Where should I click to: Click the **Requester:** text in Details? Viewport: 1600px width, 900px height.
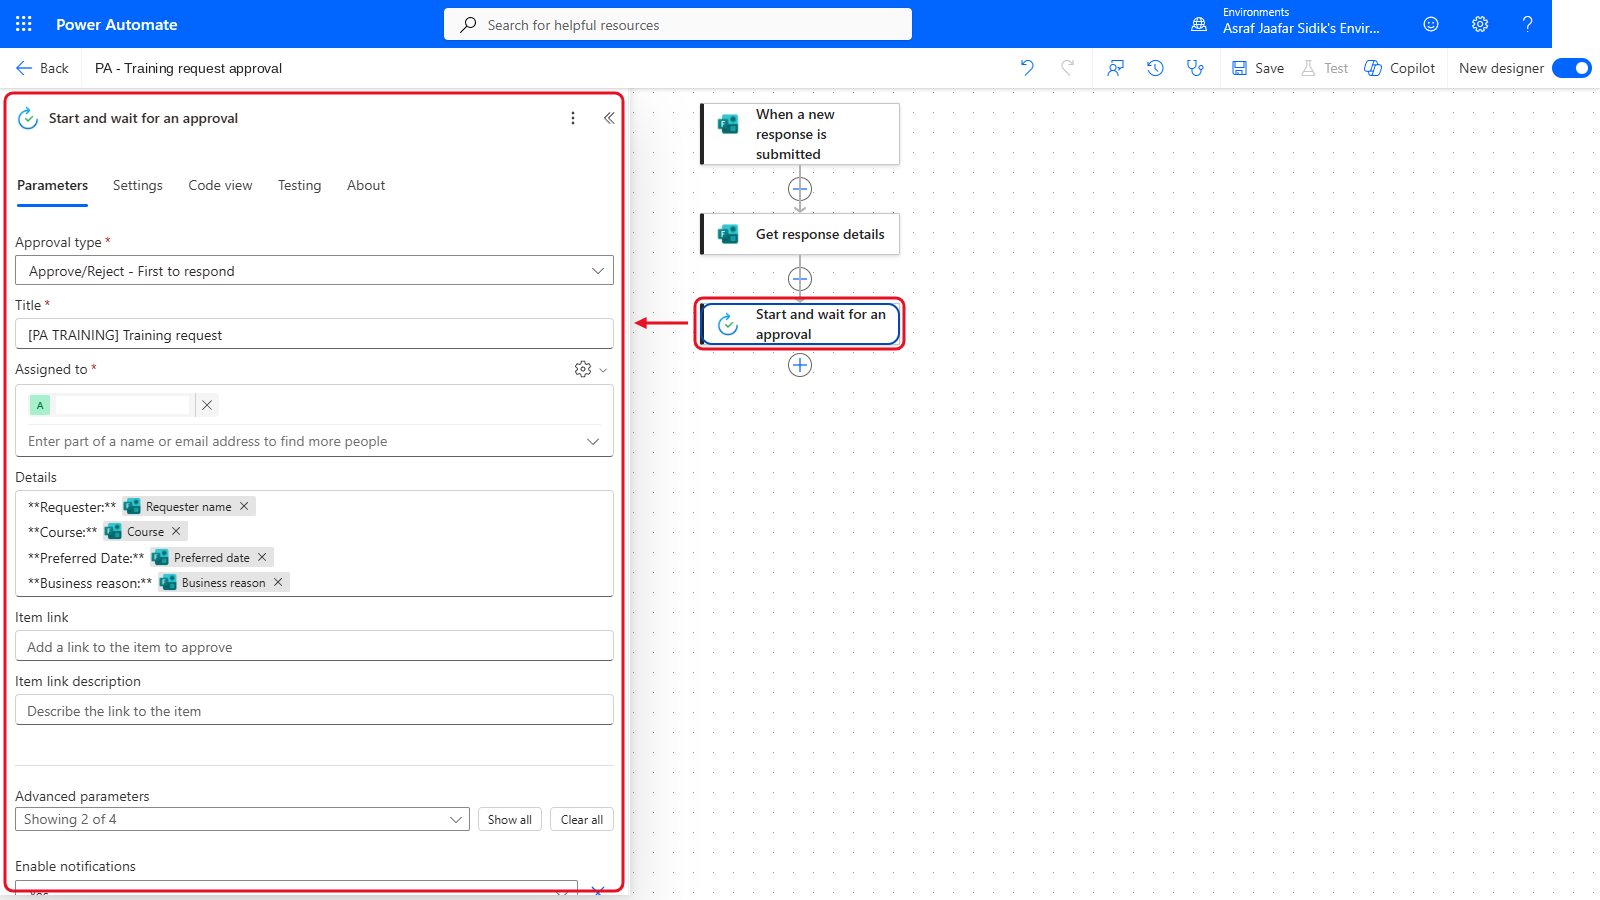coord(72,507)
